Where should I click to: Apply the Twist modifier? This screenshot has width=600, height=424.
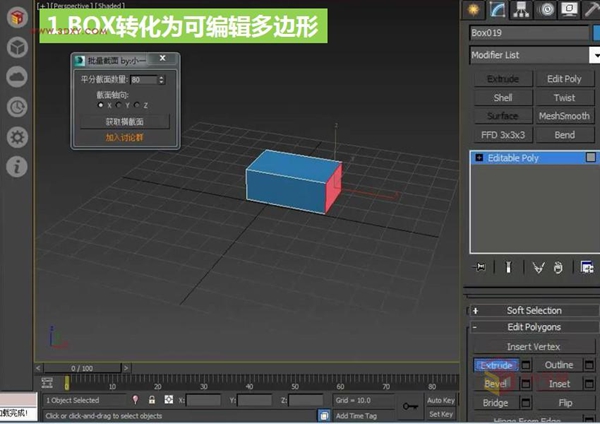coord(564,98)
